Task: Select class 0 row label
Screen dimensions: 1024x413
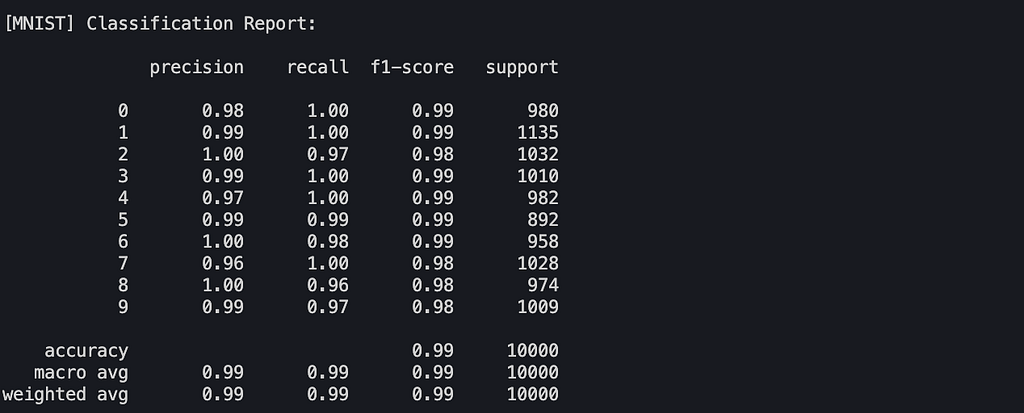Action: (x=123, y=110)
